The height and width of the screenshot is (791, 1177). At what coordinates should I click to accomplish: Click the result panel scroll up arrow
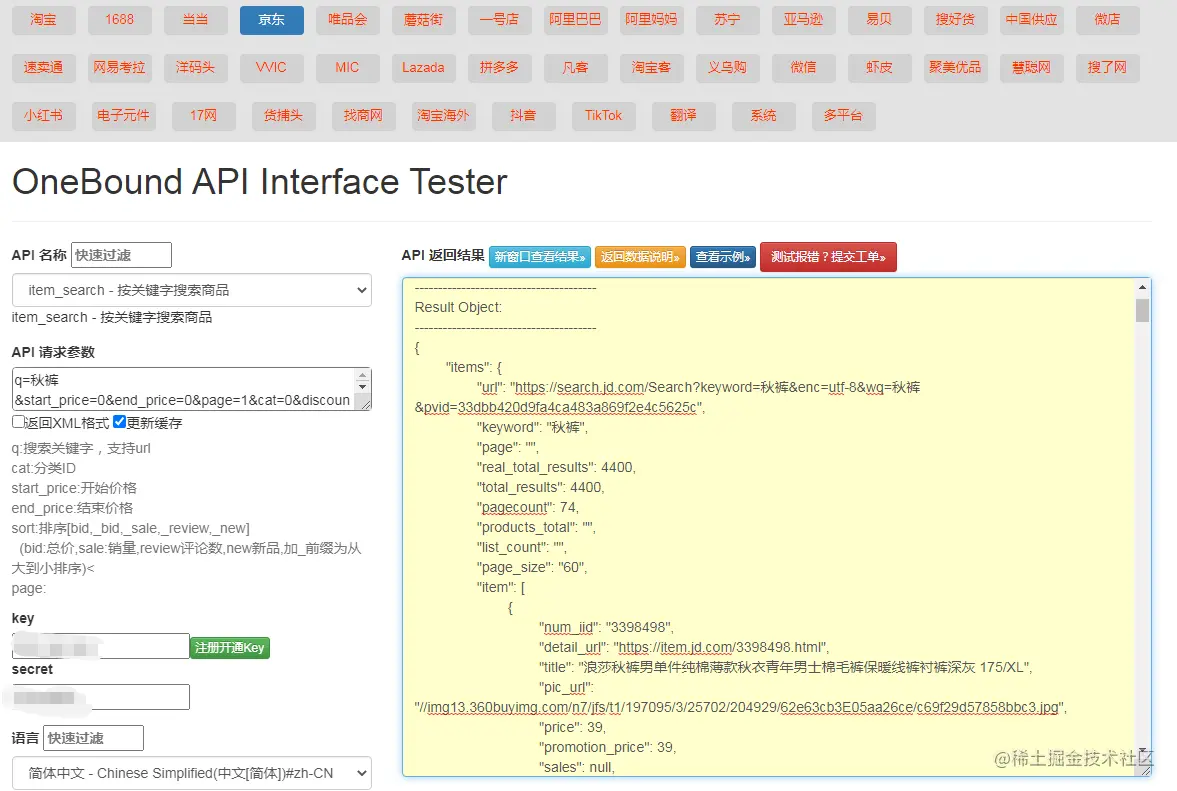[x=1142, y=287]
